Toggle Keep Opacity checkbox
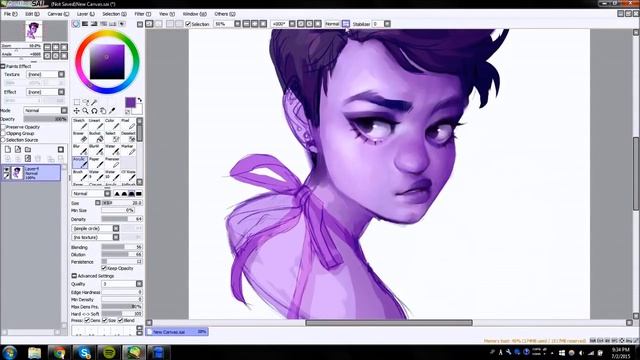The height and width of the screenshot is (360, 640). 104,268
